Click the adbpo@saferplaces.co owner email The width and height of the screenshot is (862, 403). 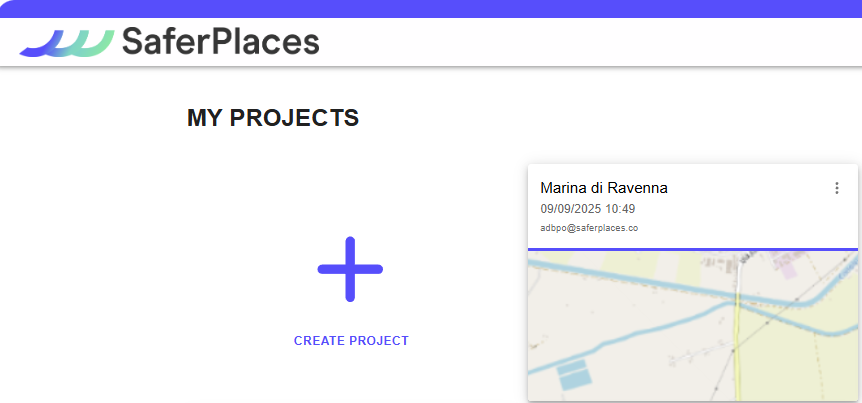point(589,228)
